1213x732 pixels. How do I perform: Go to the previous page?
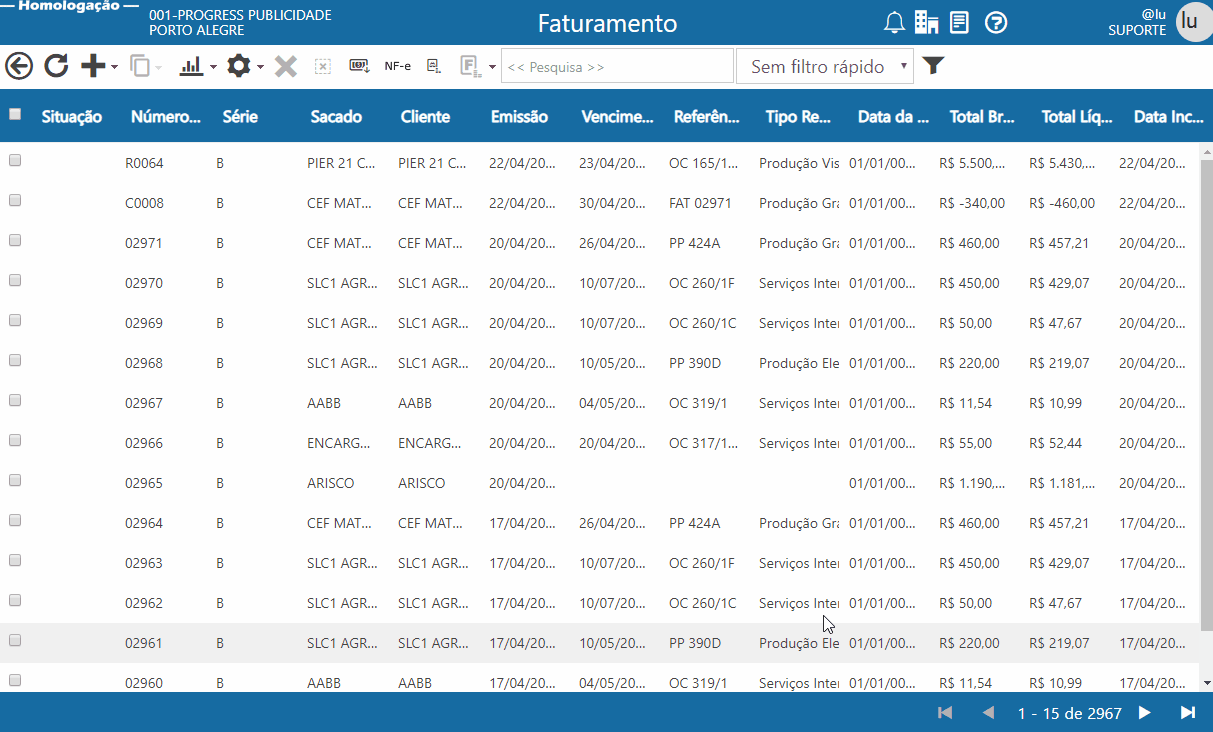click(988, 713)
